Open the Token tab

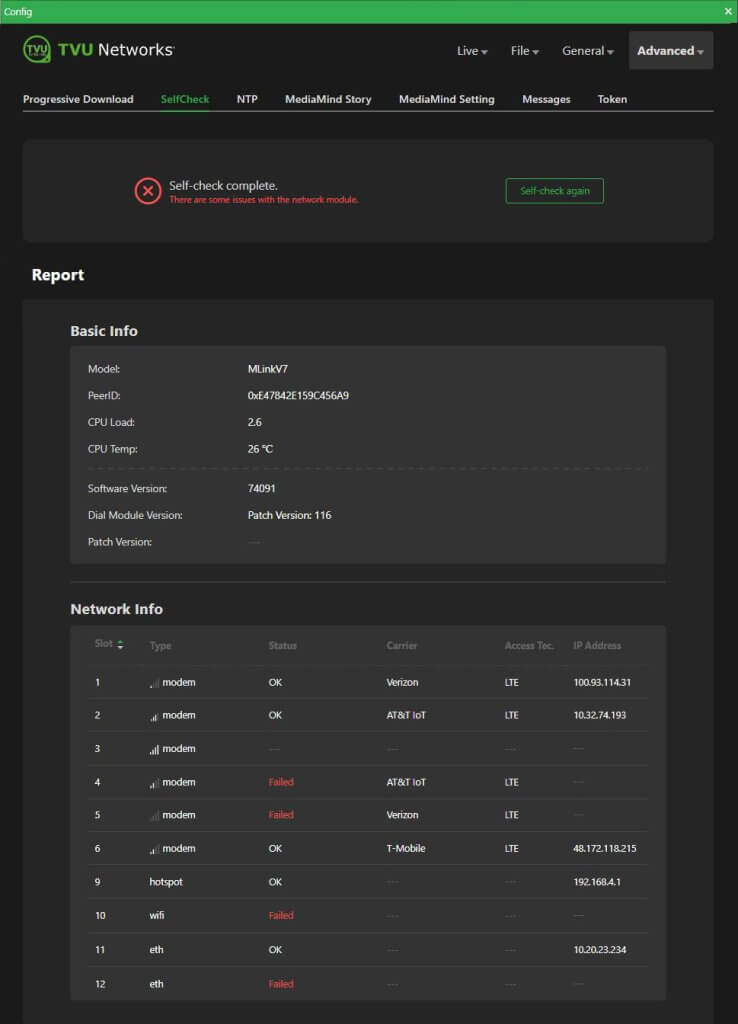click(x=612, y=99)
